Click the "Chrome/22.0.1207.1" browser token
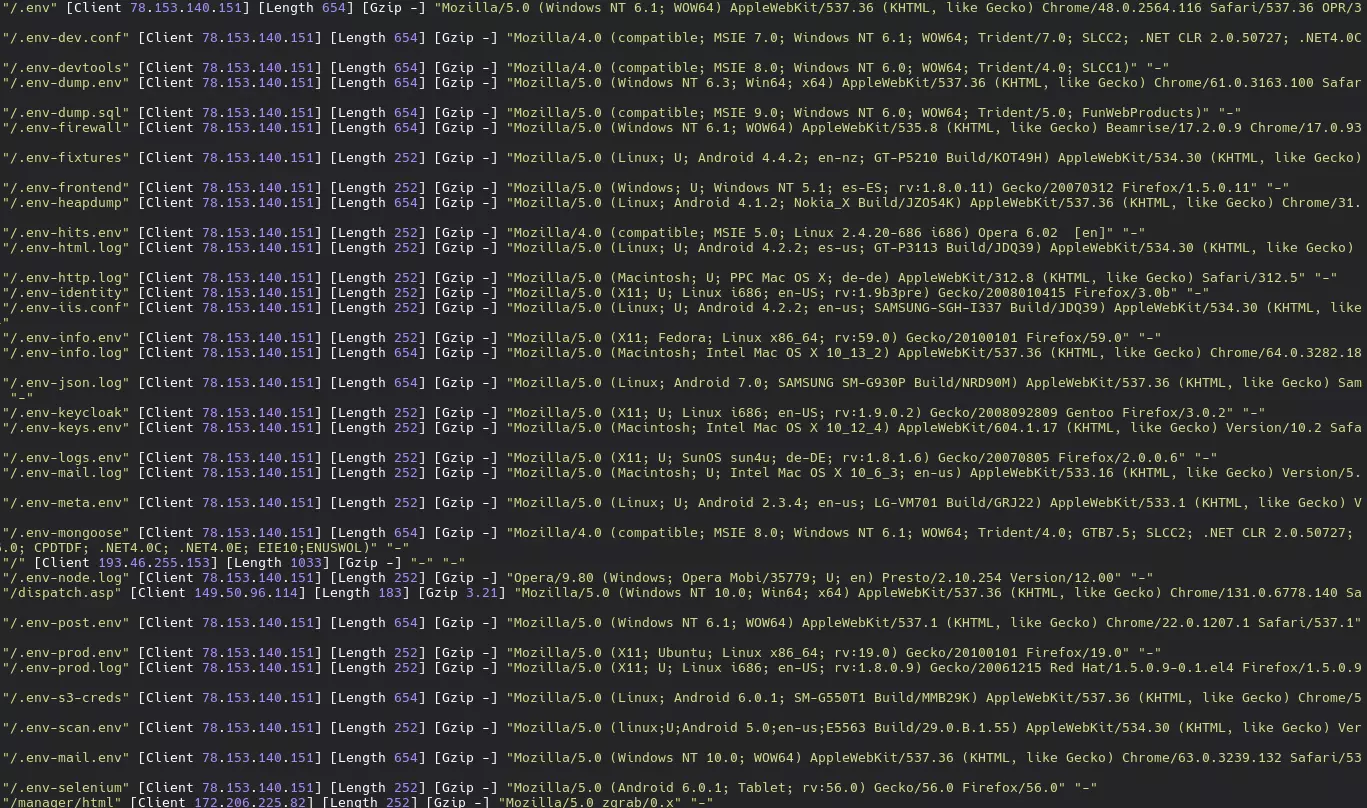 click(1178, 623)
